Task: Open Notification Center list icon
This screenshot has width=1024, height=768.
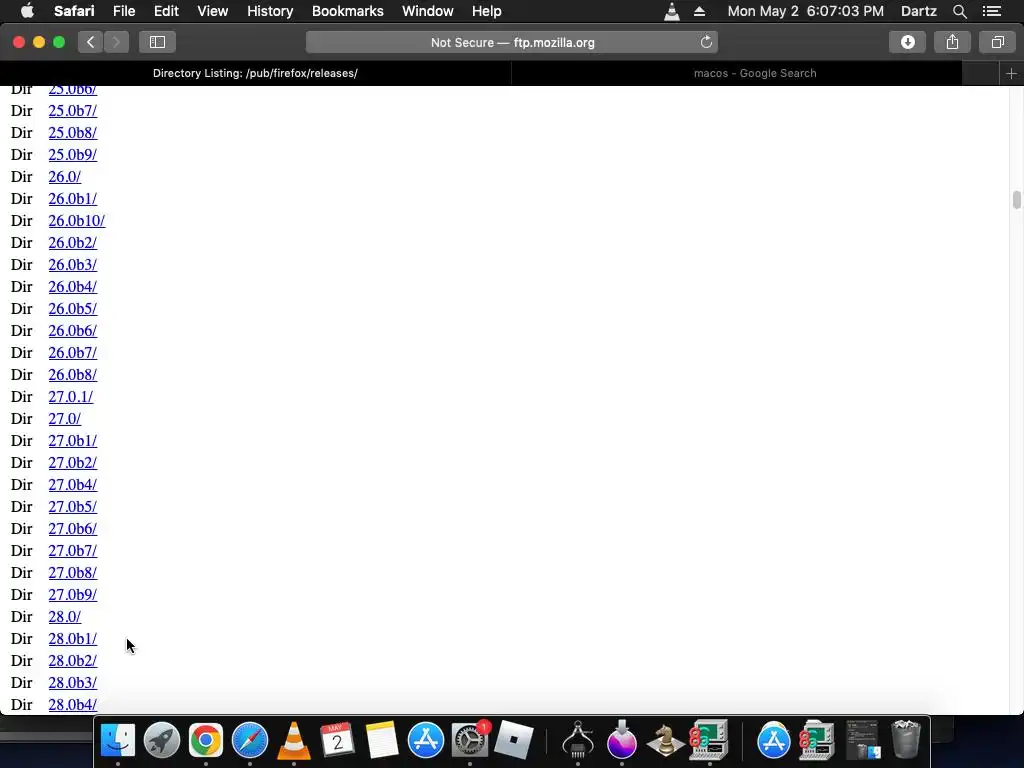Action: click(x=992, y=11)
